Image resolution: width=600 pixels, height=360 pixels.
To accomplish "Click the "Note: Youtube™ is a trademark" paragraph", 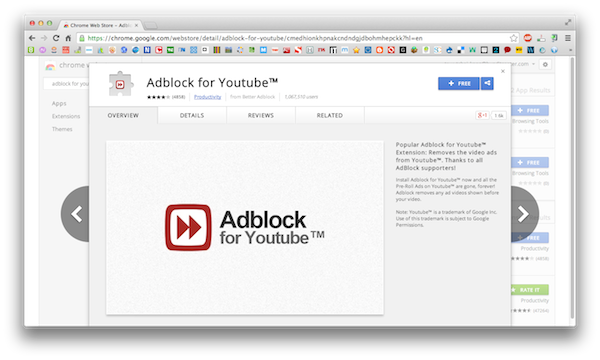I will [x=446, y=218].
